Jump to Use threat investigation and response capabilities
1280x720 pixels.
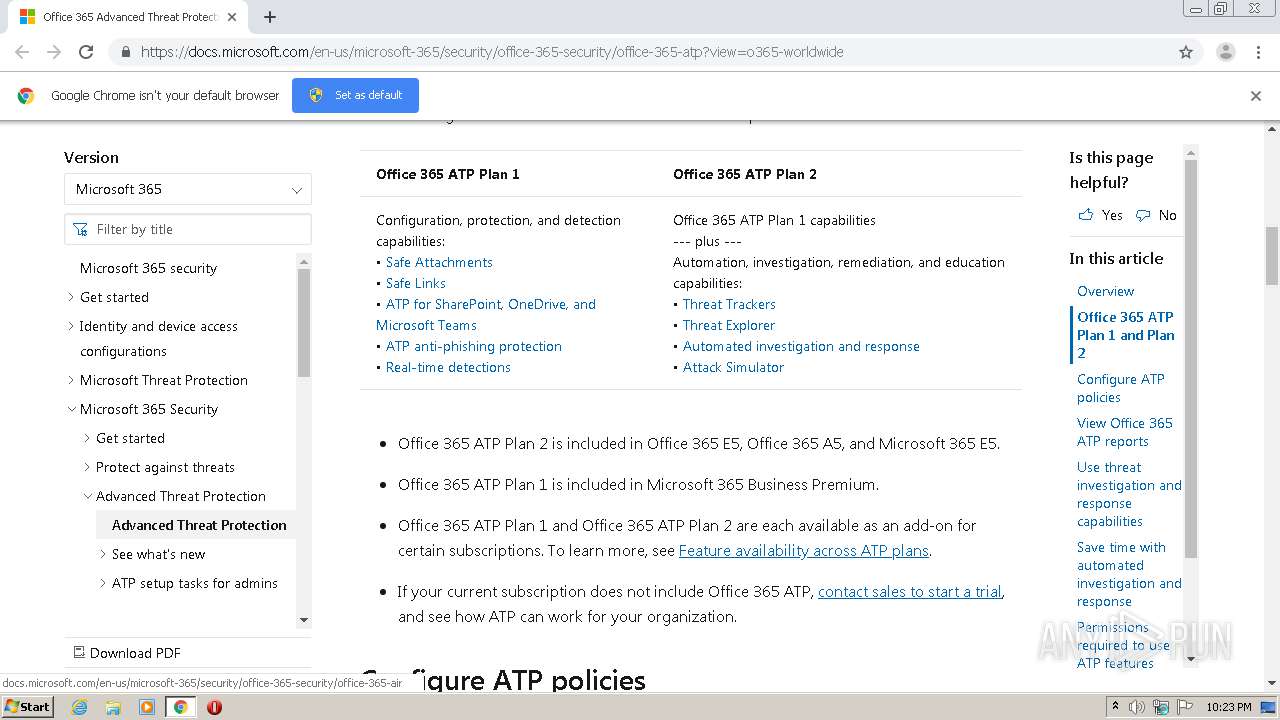point(1129,494)
